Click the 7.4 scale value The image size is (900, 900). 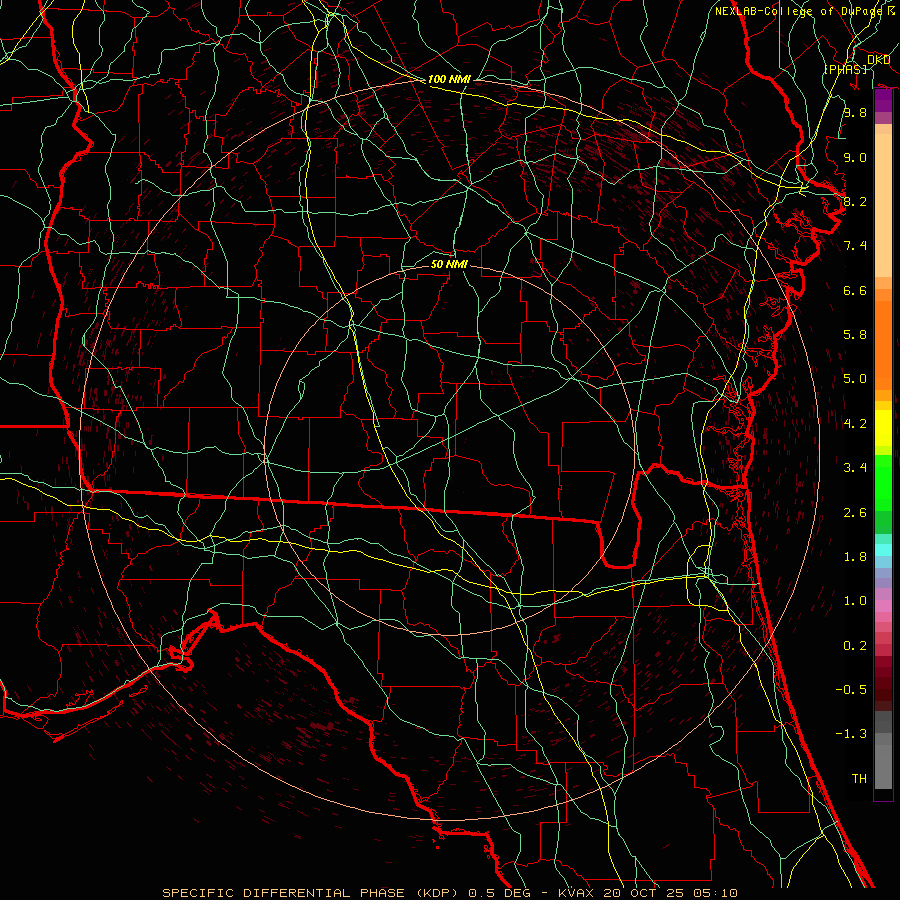tap(855, 246)
